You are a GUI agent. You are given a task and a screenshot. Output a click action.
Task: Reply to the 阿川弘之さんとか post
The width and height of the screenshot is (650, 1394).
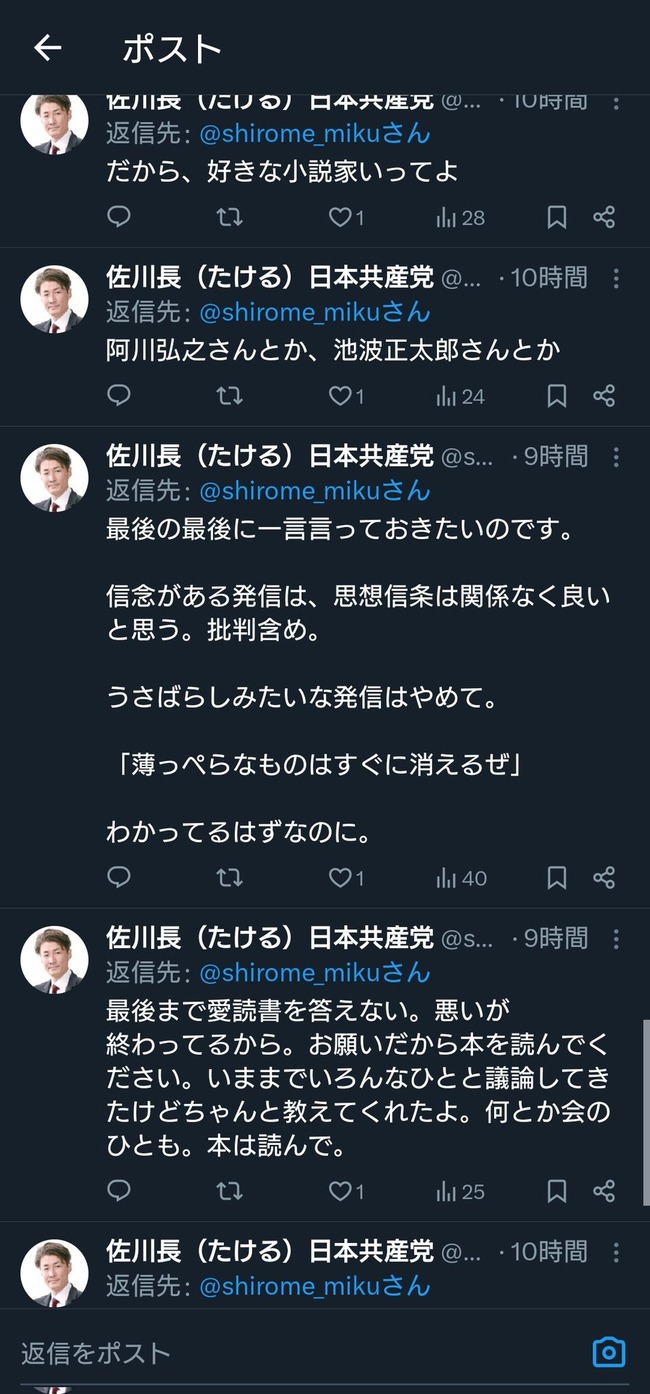pos(119,396)
